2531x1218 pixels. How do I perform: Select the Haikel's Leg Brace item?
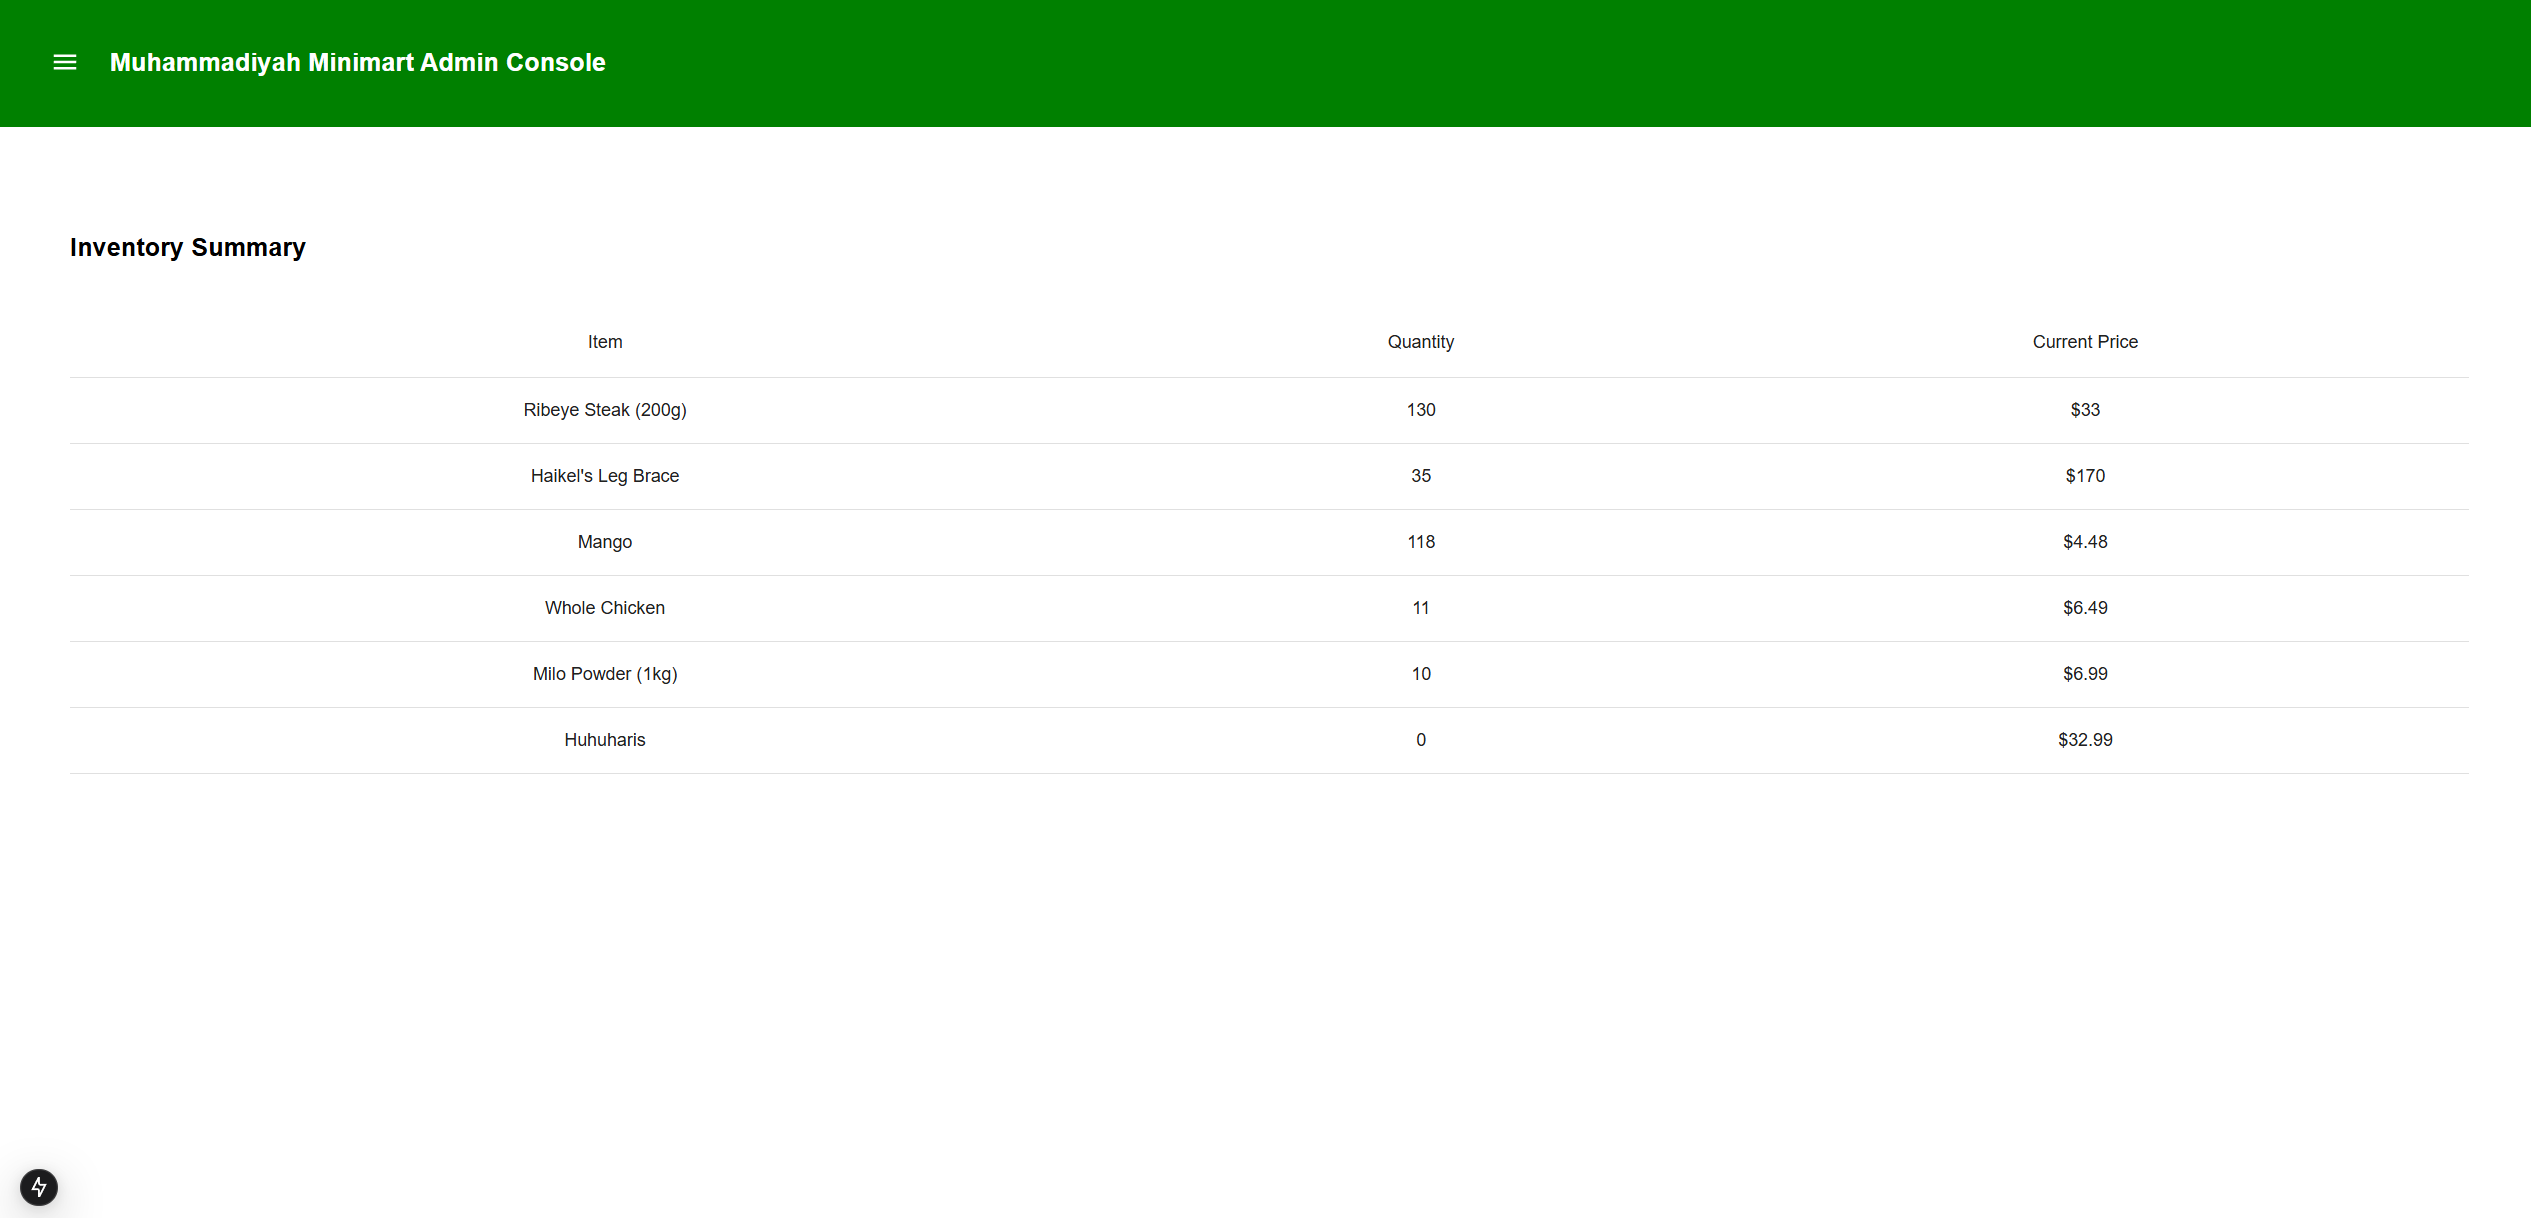click(x=604, y=476)
